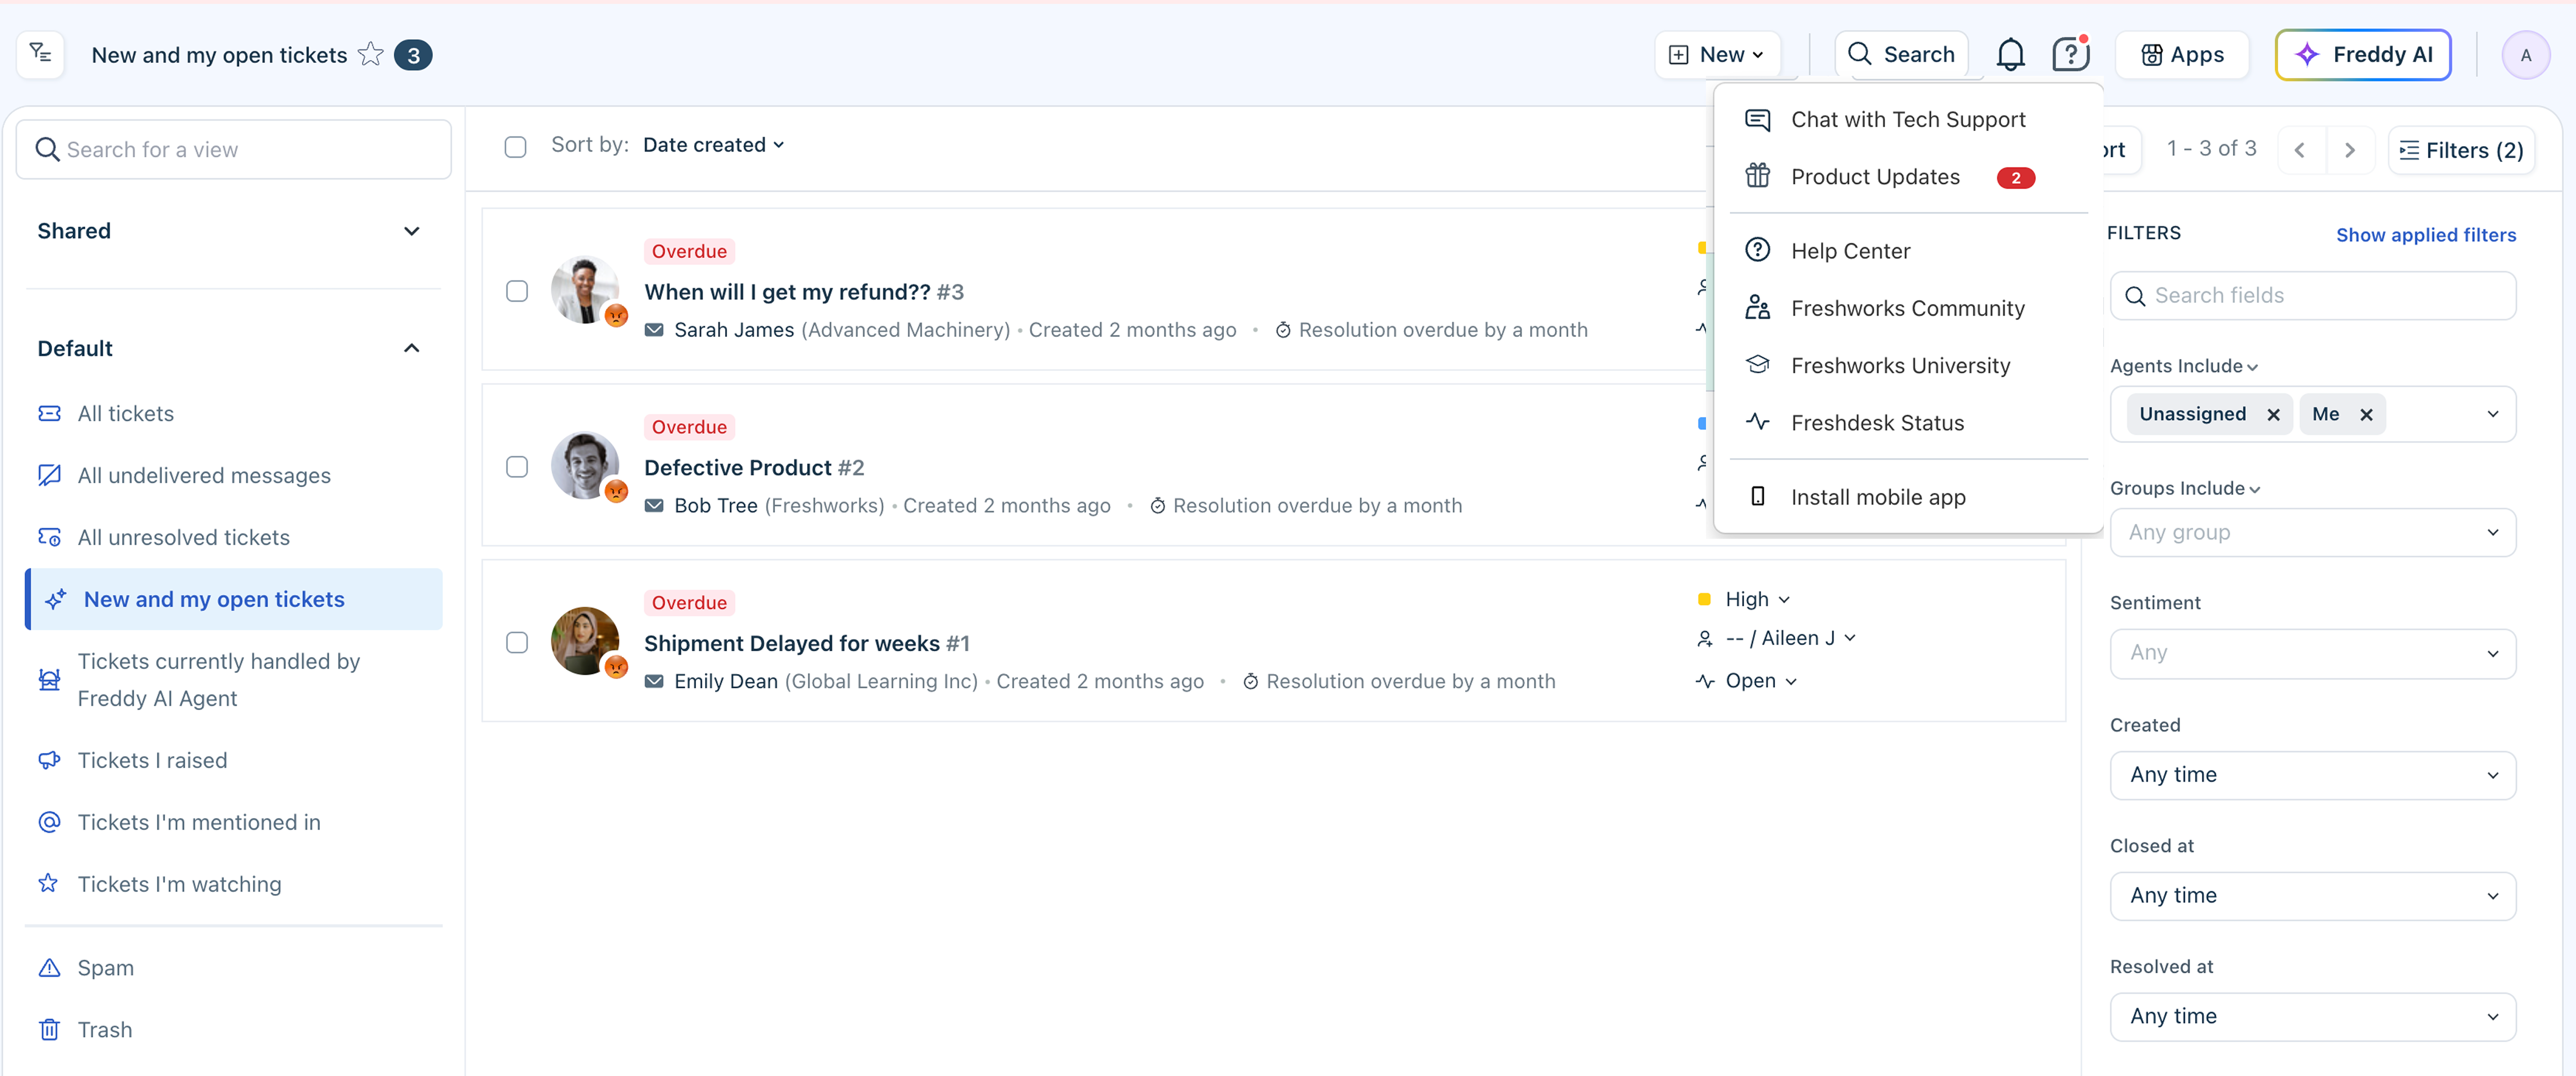Toggle the sidebar views menu icon
2576x1076 pixels.
coord(41,54)
